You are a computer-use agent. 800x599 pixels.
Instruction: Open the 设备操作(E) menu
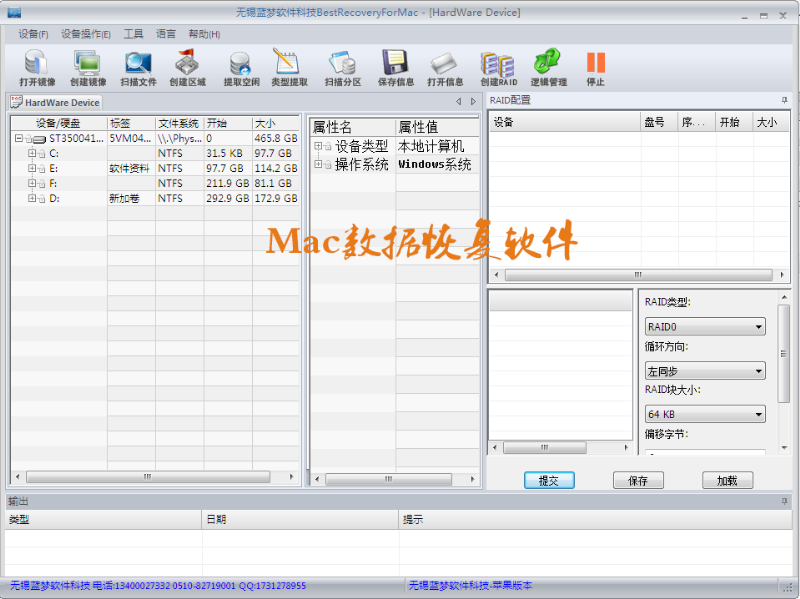(x=86, y=34)
